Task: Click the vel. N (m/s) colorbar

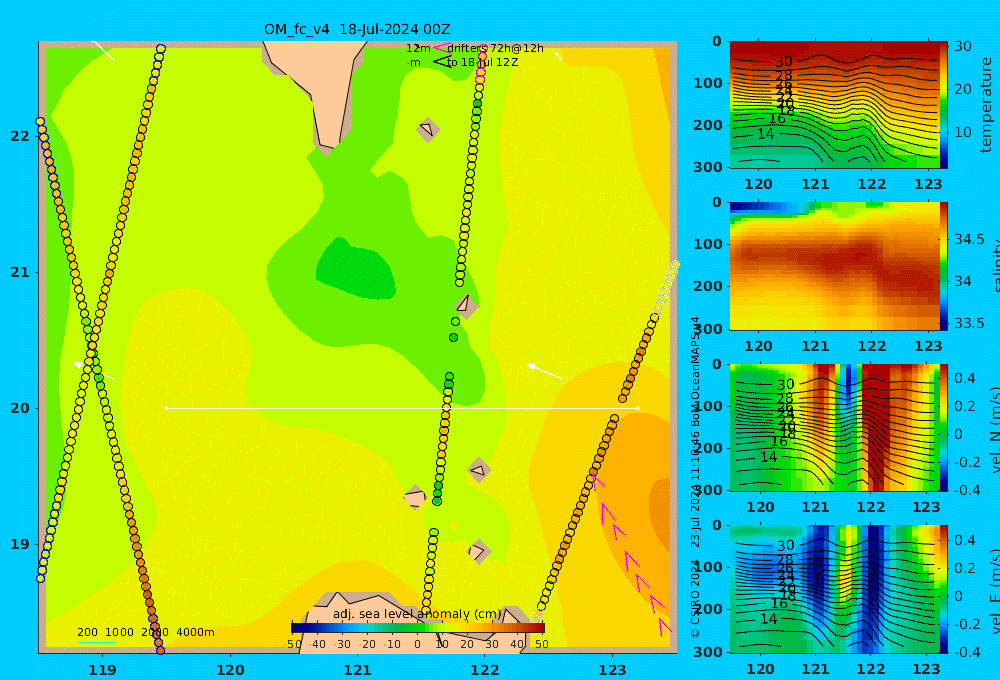Action: pyautogui.click(x=944, y=427)
